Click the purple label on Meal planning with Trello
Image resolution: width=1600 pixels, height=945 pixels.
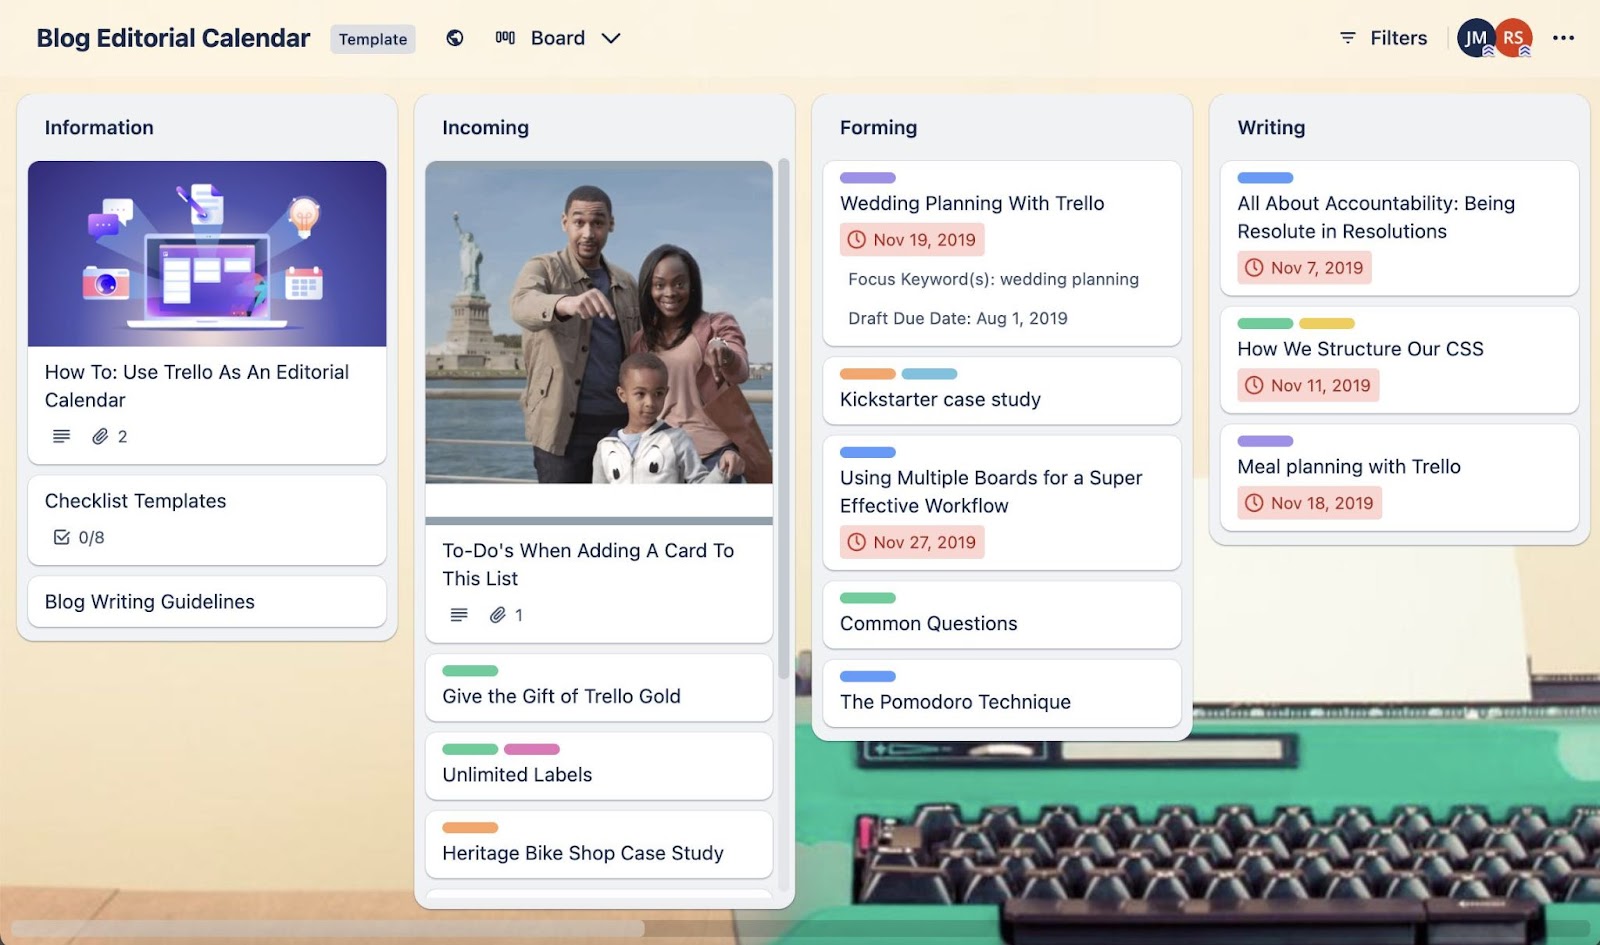(x=1265, y=440)
